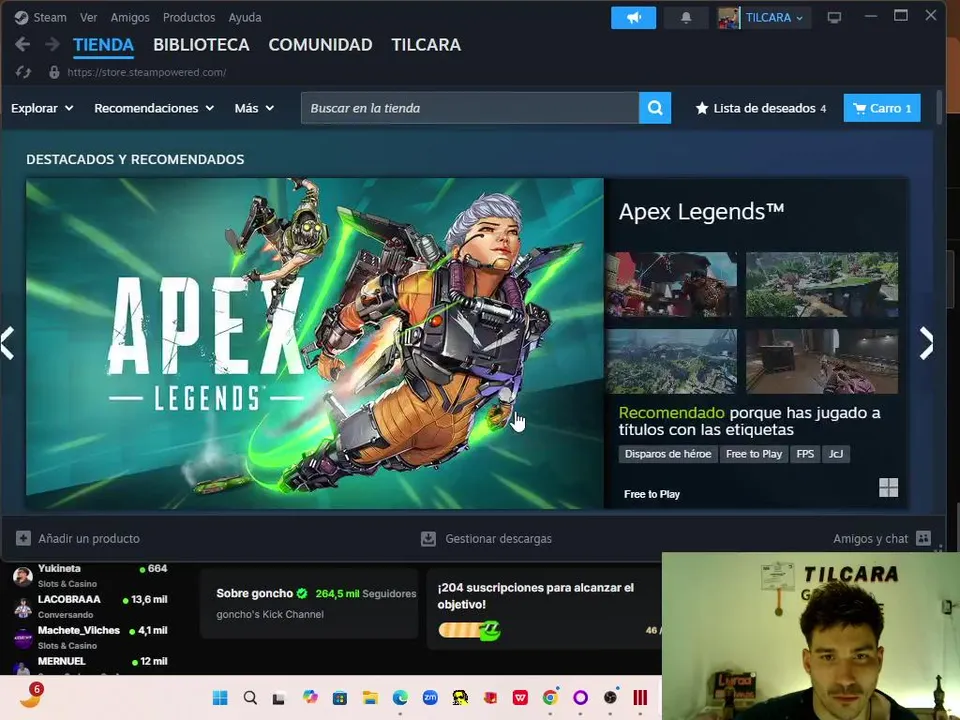The width and height of the screenshot is (960, 720).
Task: View the first Apex Legends screenshot thumbnail
Action: 671,284
